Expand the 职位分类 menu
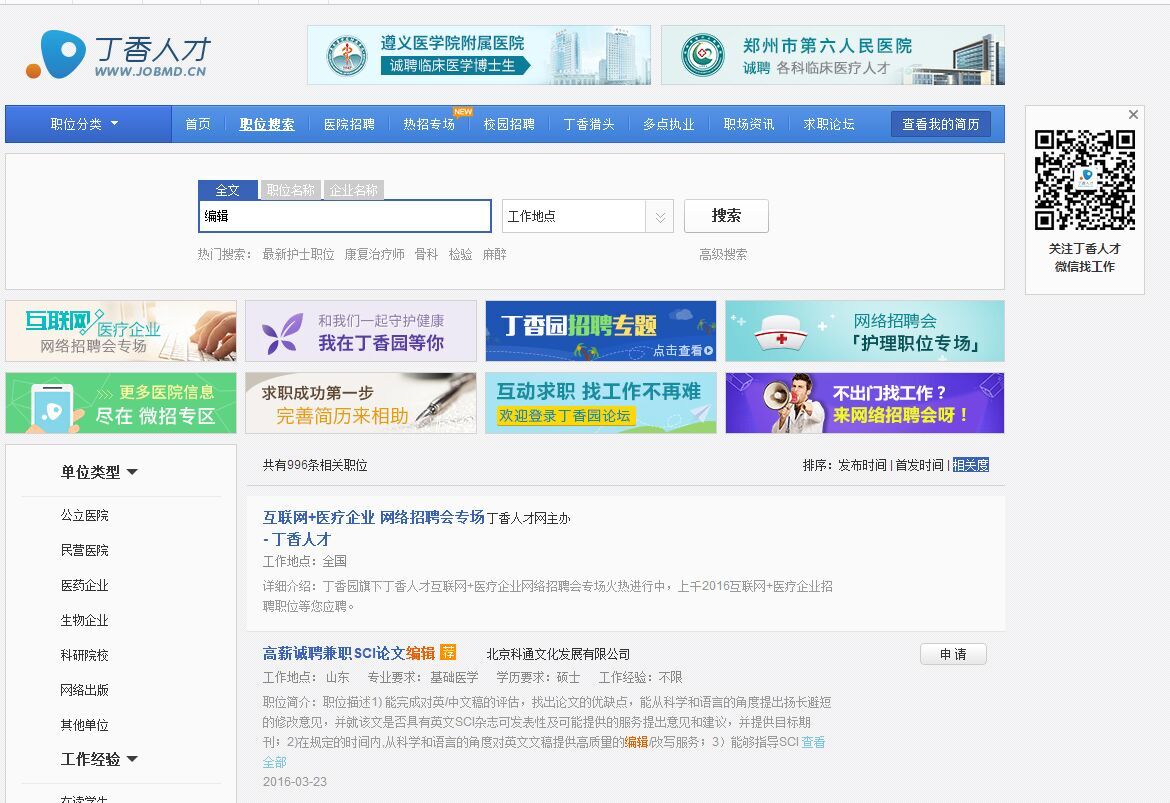Image resolution: width=1170 pixels, height=803 pixels. pyautogui.click(x=86, y=124)
